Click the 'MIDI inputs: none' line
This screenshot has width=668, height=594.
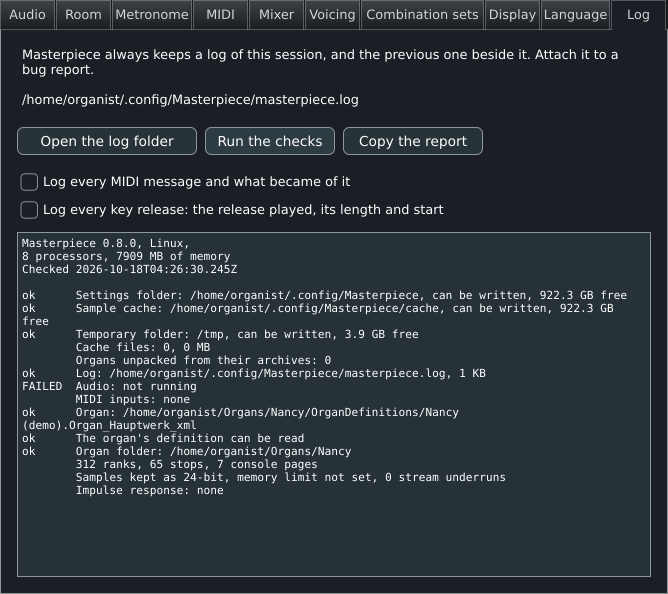[x=132, y=399]
